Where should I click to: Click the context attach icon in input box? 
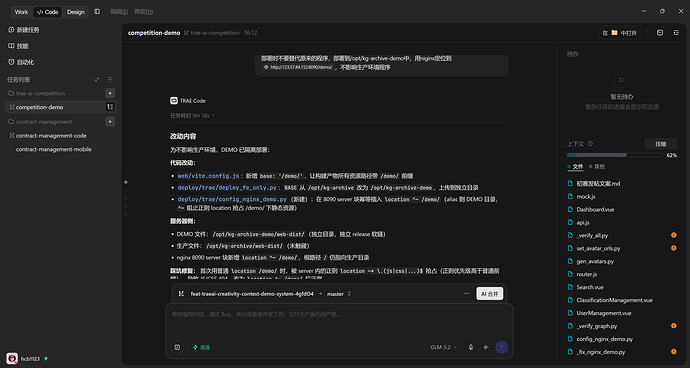(177, 347)
